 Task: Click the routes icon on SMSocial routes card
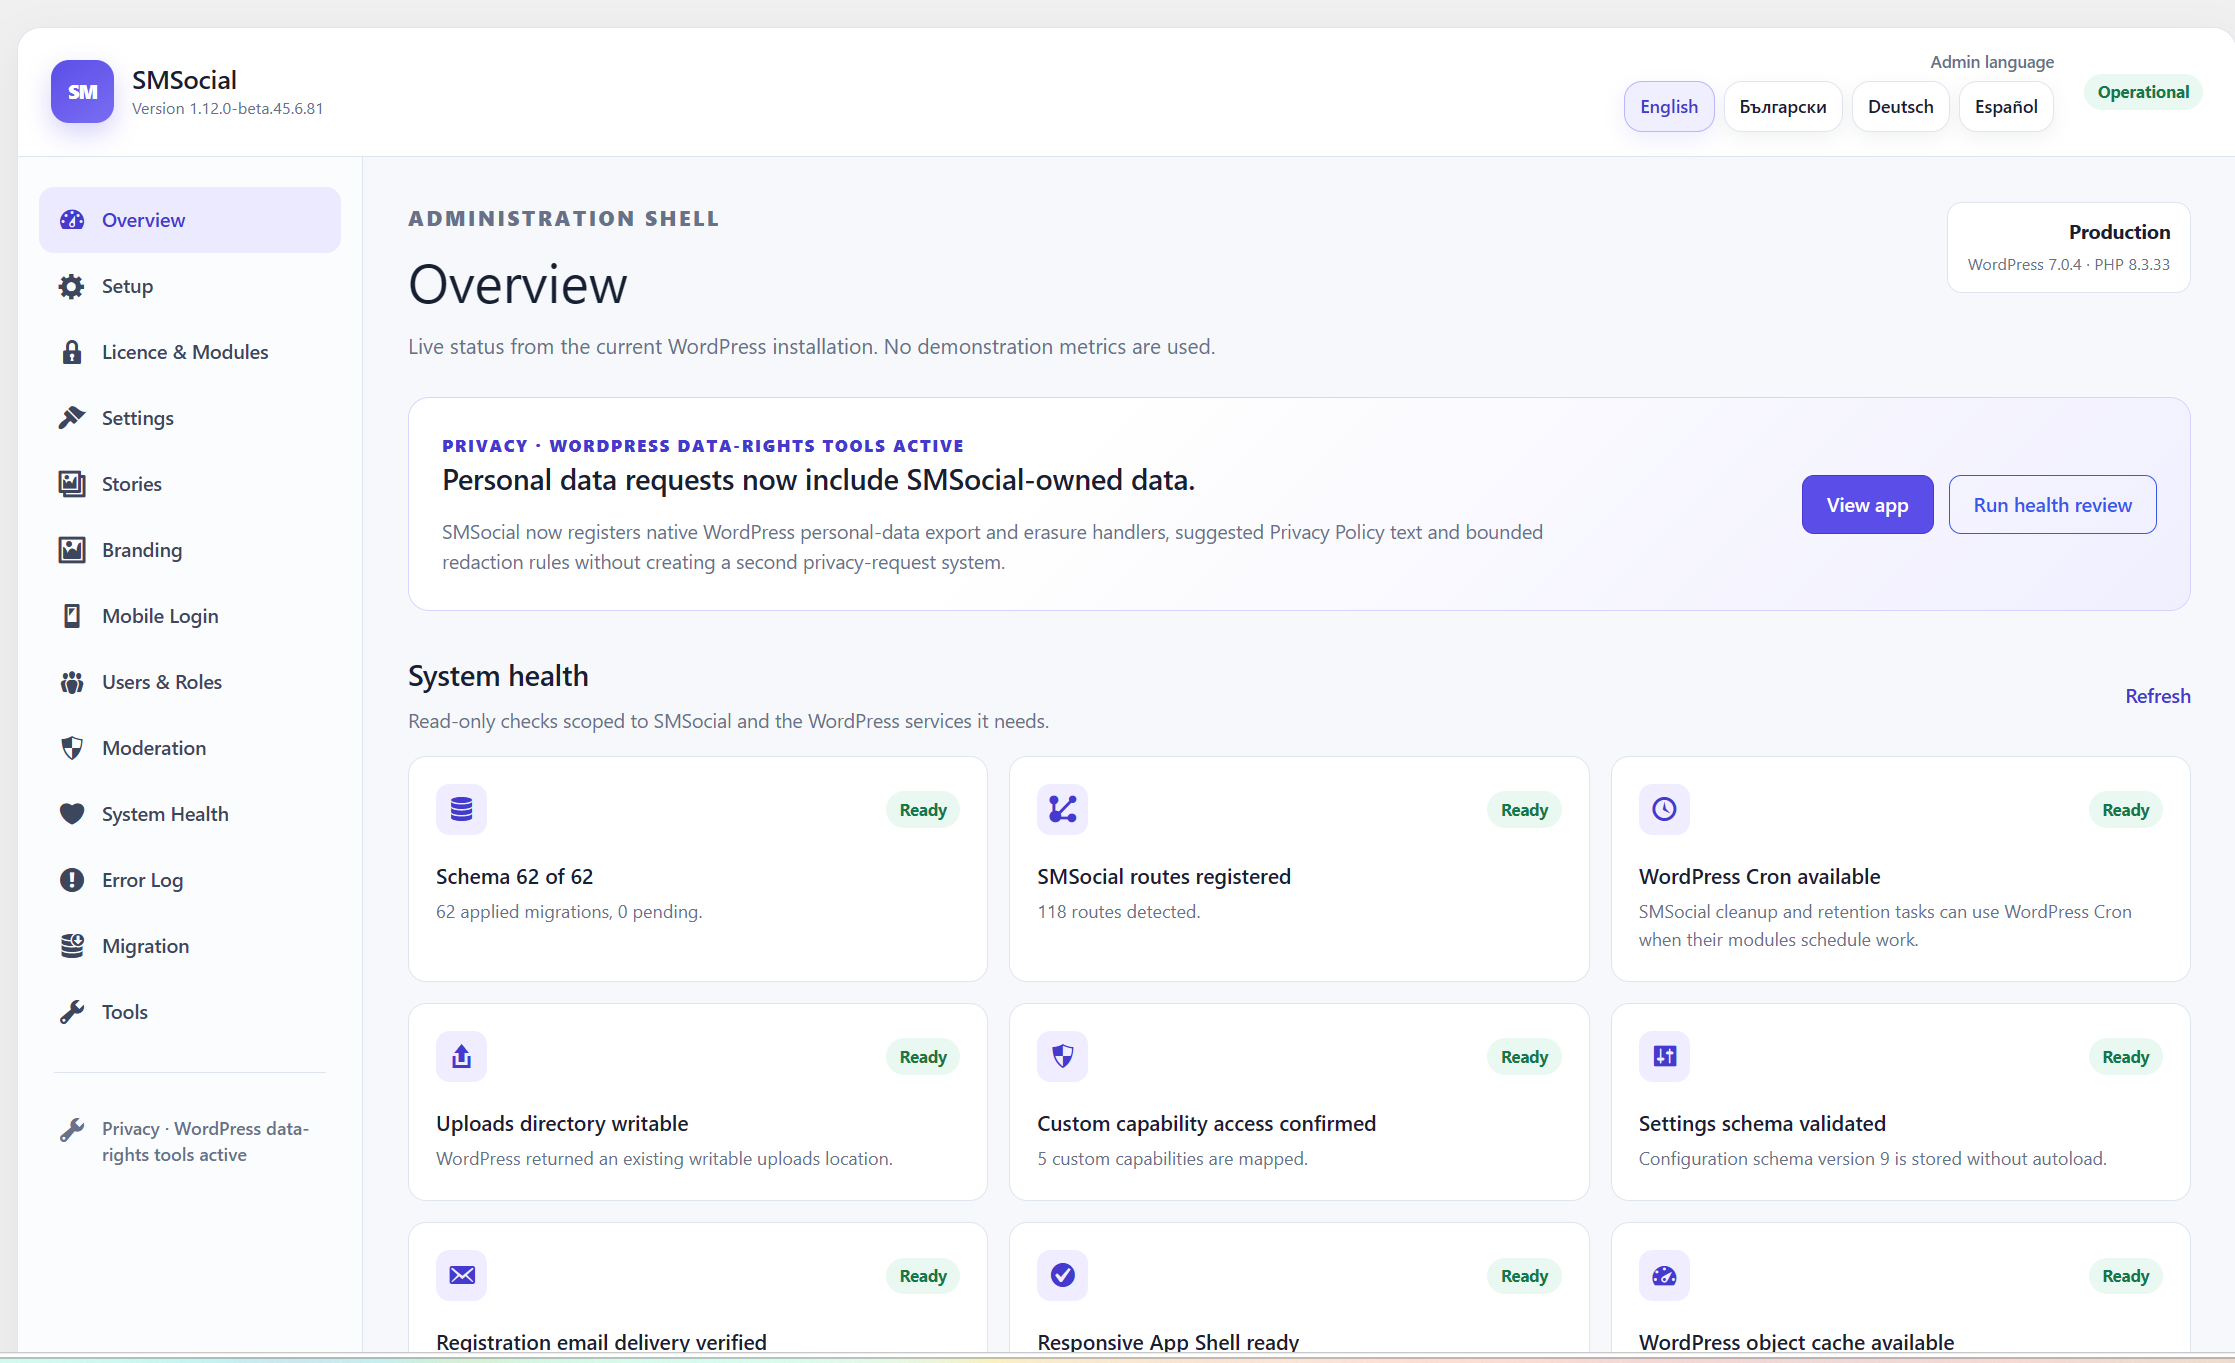pos(1062,809)
